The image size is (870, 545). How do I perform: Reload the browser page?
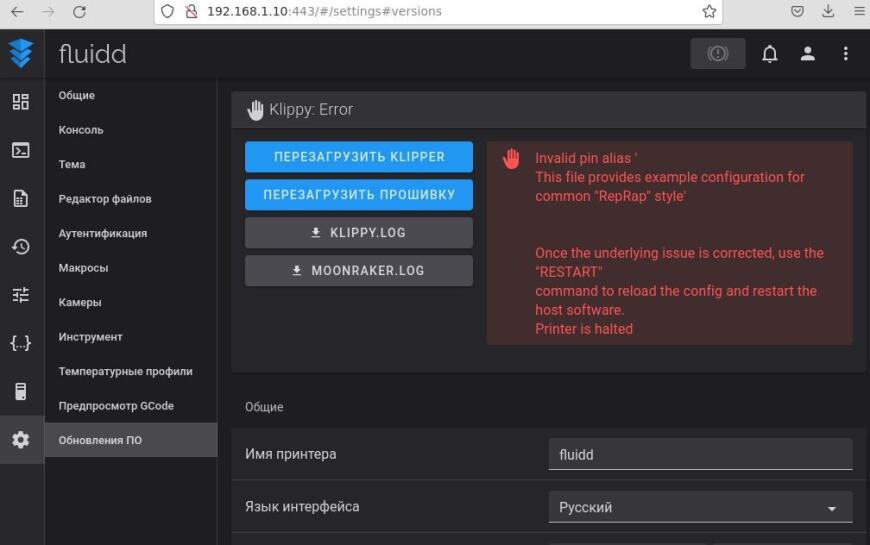(x=79, y=12)
